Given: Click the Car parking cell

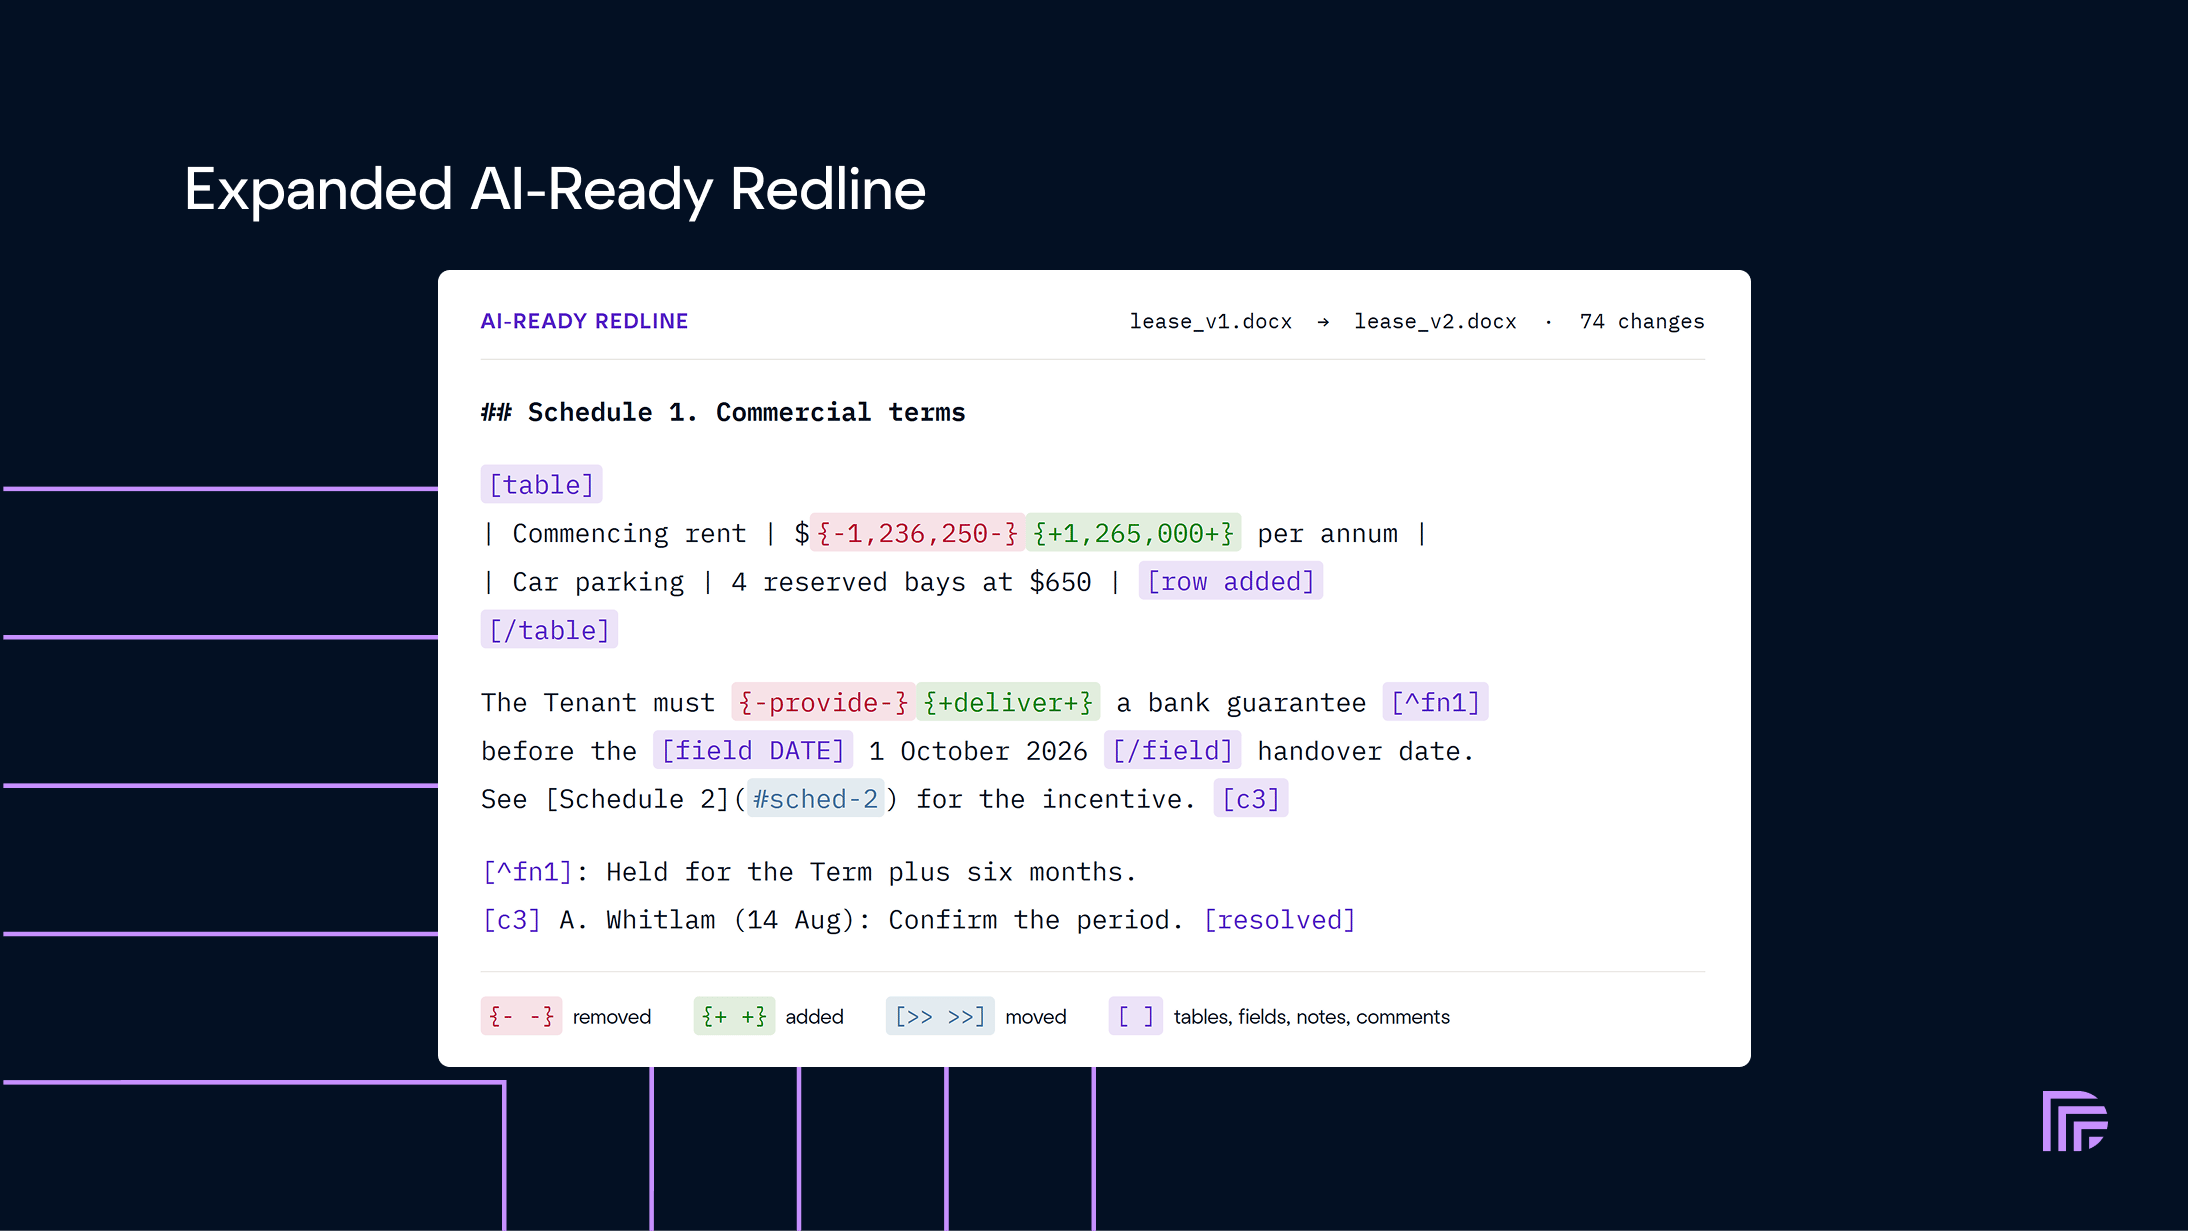Looking at the screenshot, I should [x=598, y=581].
